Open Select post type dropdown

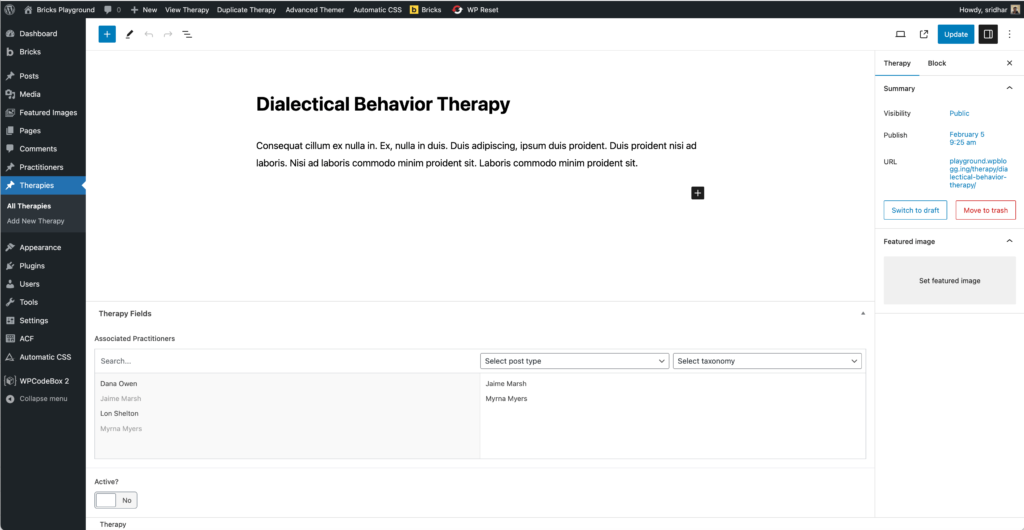pos(574,361)
